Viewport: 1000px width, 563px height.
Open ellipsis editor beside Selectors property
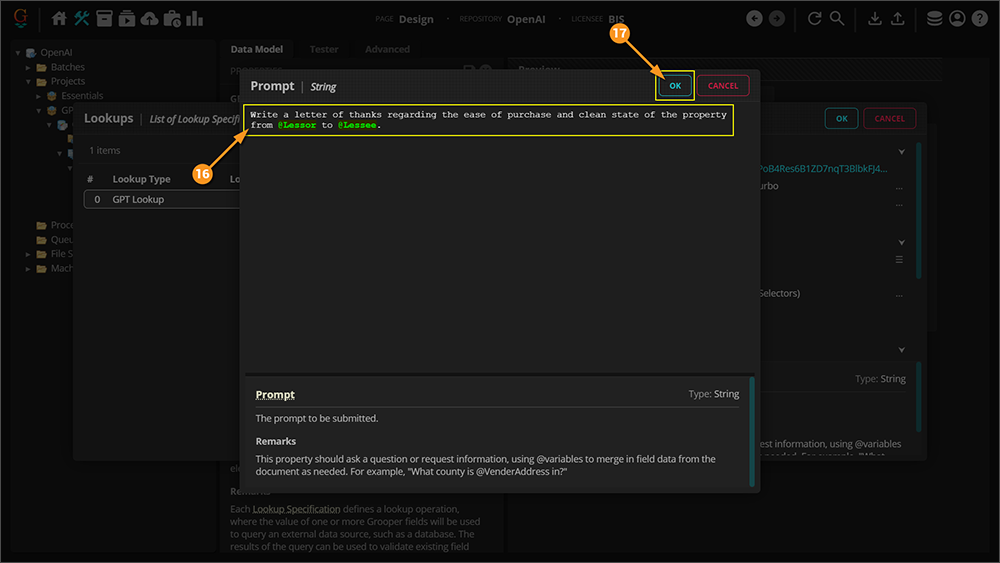(x=899, y=295)
